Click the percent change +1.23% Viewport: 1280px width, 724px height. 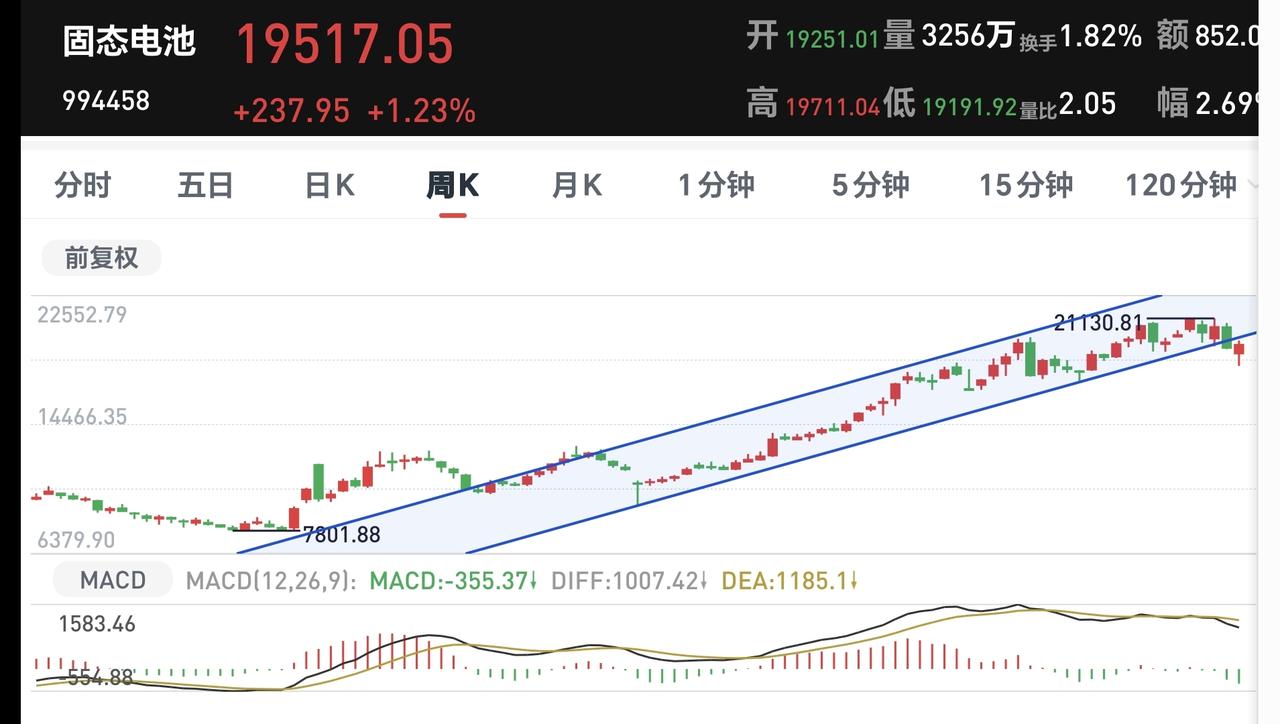pos(421,111)
